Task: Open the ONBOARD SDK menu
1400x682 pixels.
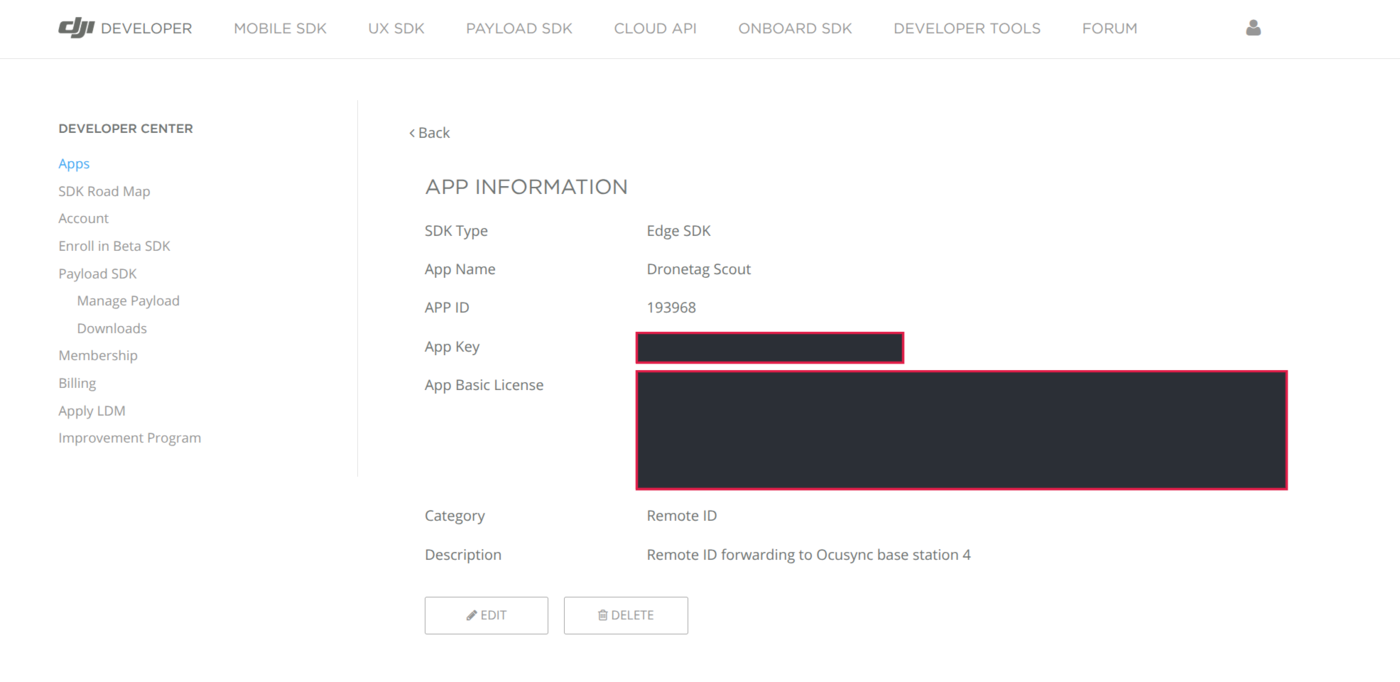Action: pyautogui.click(x=795, y=28)
